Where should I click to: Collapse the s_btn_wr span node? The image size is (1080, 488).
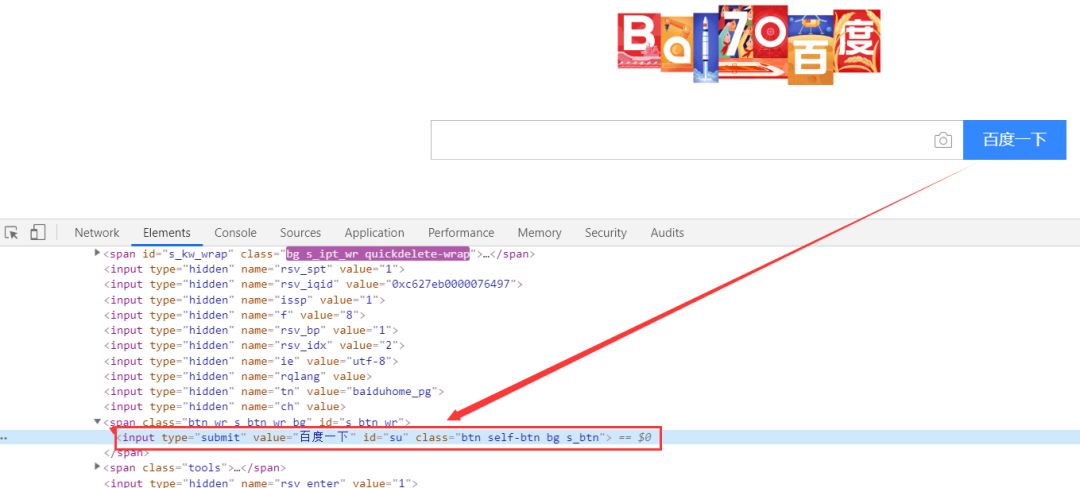97,421
